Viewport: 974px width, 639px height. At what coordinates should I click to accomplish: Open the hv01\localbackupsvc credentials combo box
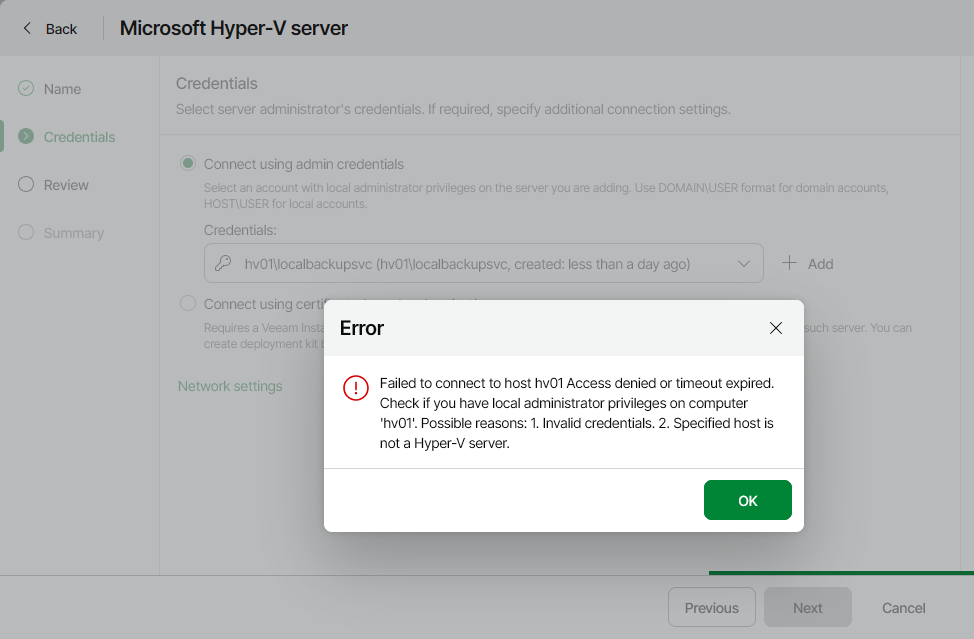(480, 262)
